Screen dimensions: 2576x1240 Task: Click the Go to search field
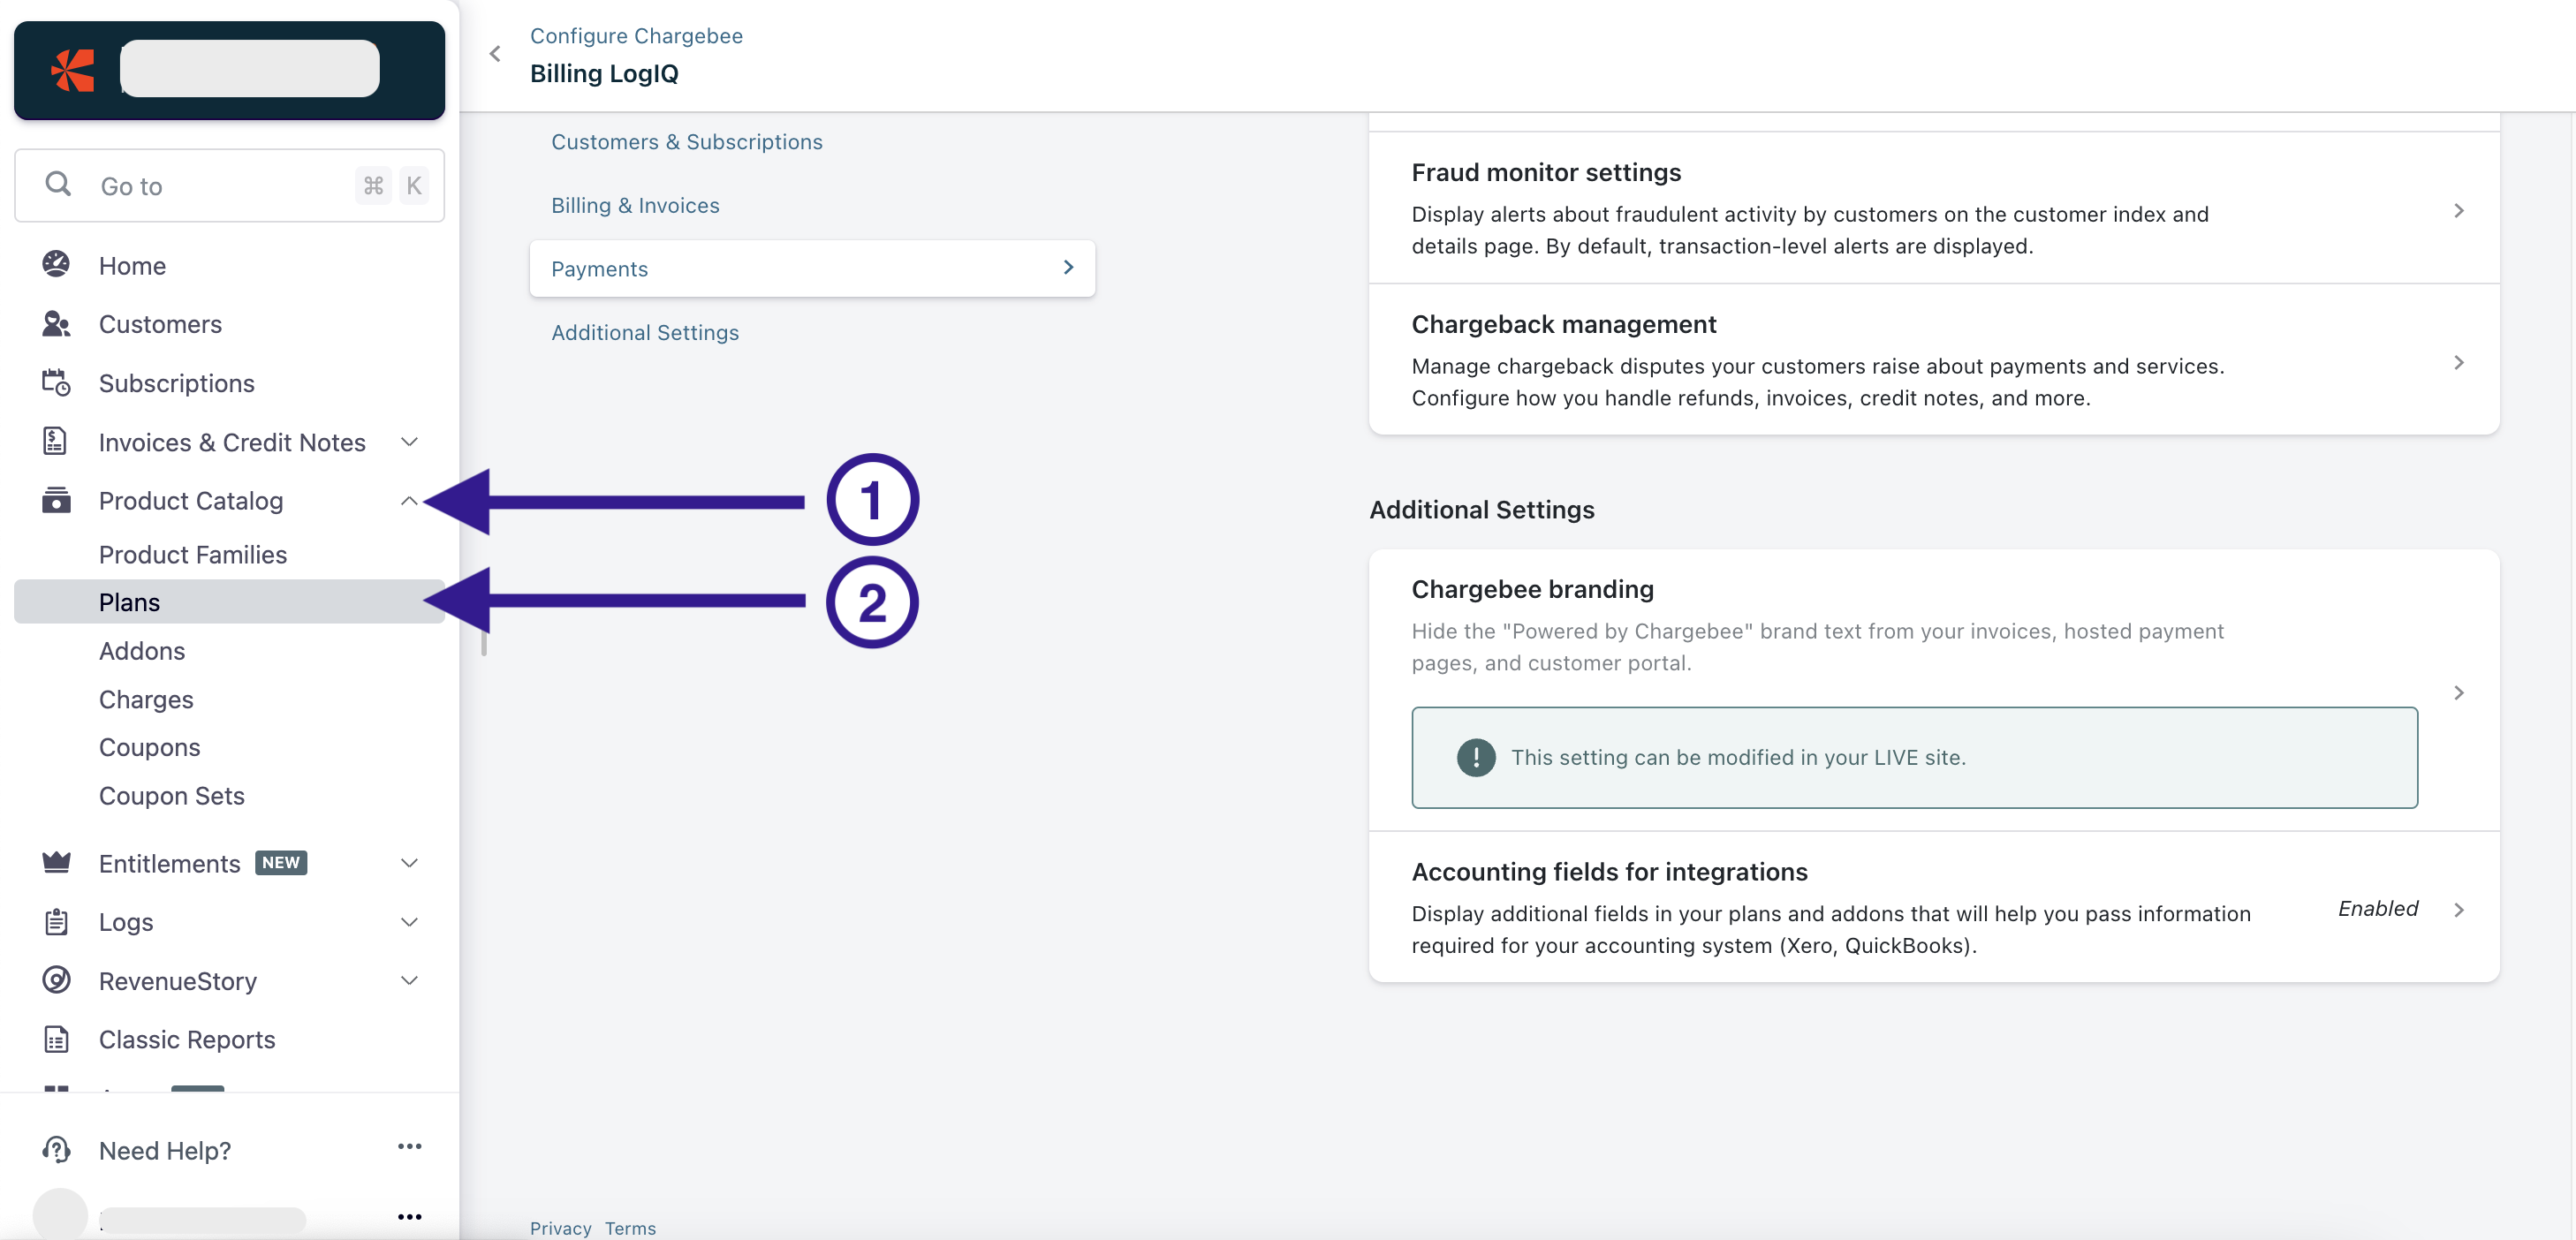coord(229,185)
